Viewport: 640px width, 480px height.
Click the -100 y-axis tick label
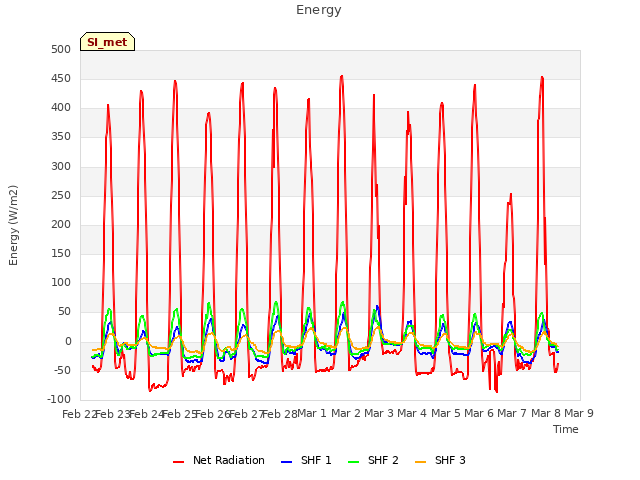coord(59,399)
